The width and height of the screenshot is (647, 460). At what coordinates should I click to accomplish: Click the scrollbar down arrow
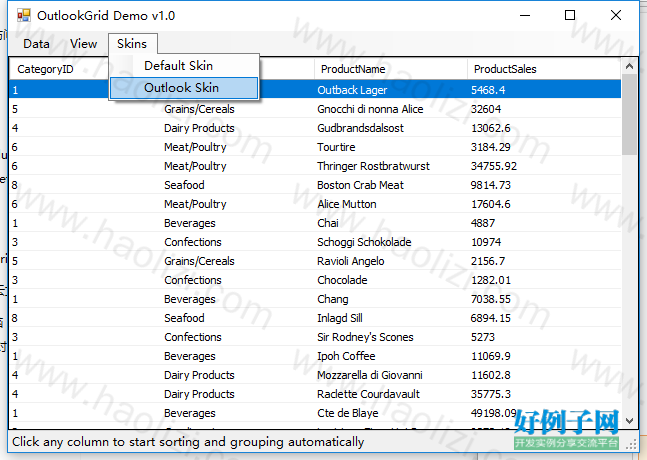(x=629, y=421)
